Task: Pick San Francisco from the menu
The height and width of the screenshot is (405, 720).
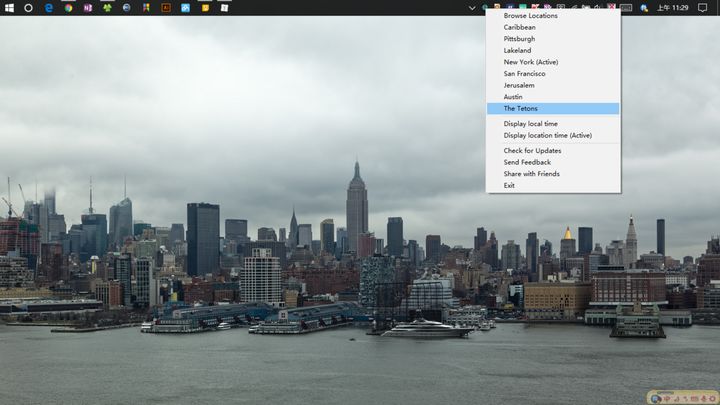Action: pyautogui.click(x=524, y=73)
